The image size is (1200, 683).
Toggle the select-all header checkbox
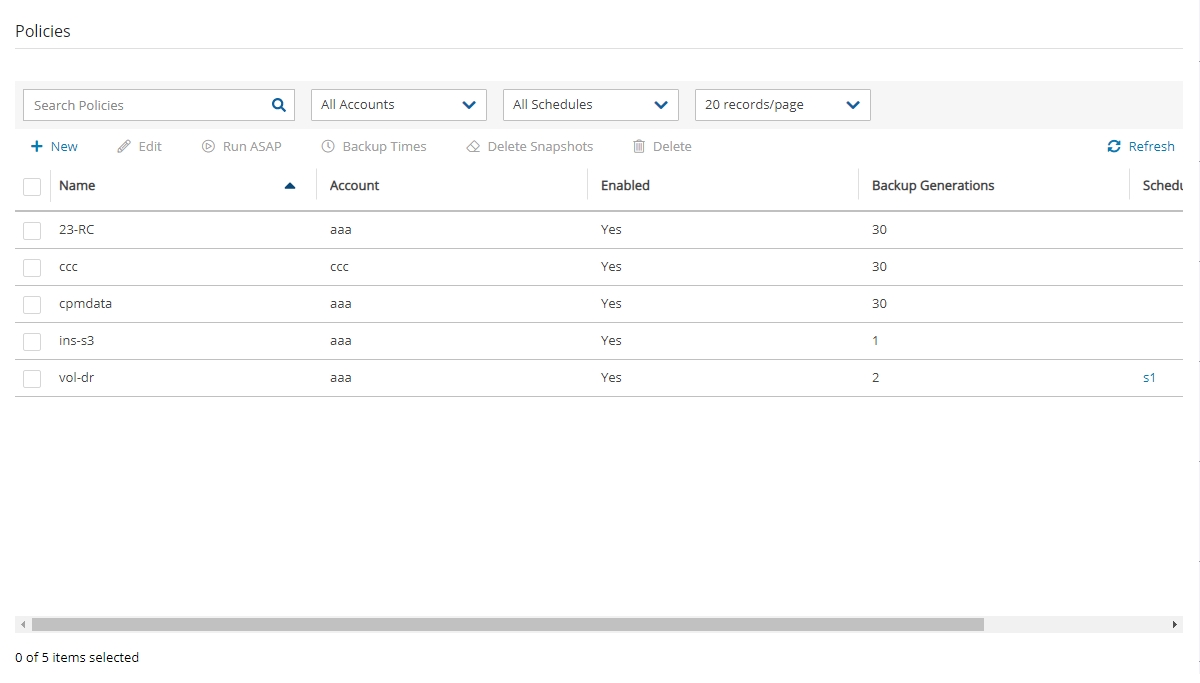tap(32, 186)
